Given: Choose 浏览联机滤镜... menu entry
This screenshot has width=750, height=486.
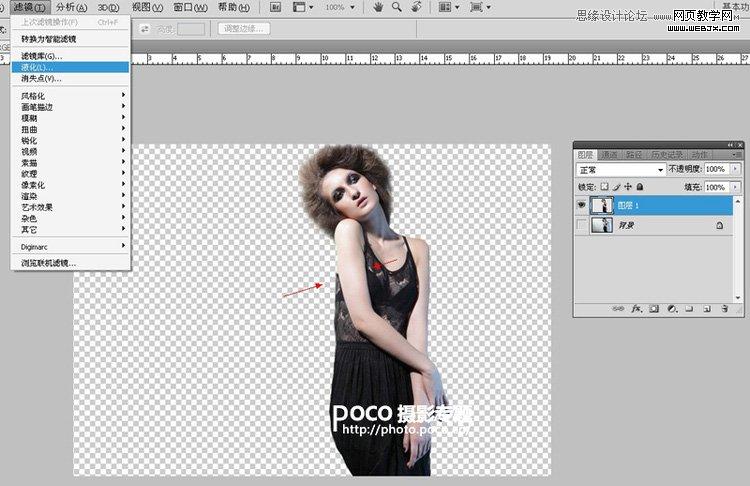Looking at the screenshot, I should coord(71,263).
